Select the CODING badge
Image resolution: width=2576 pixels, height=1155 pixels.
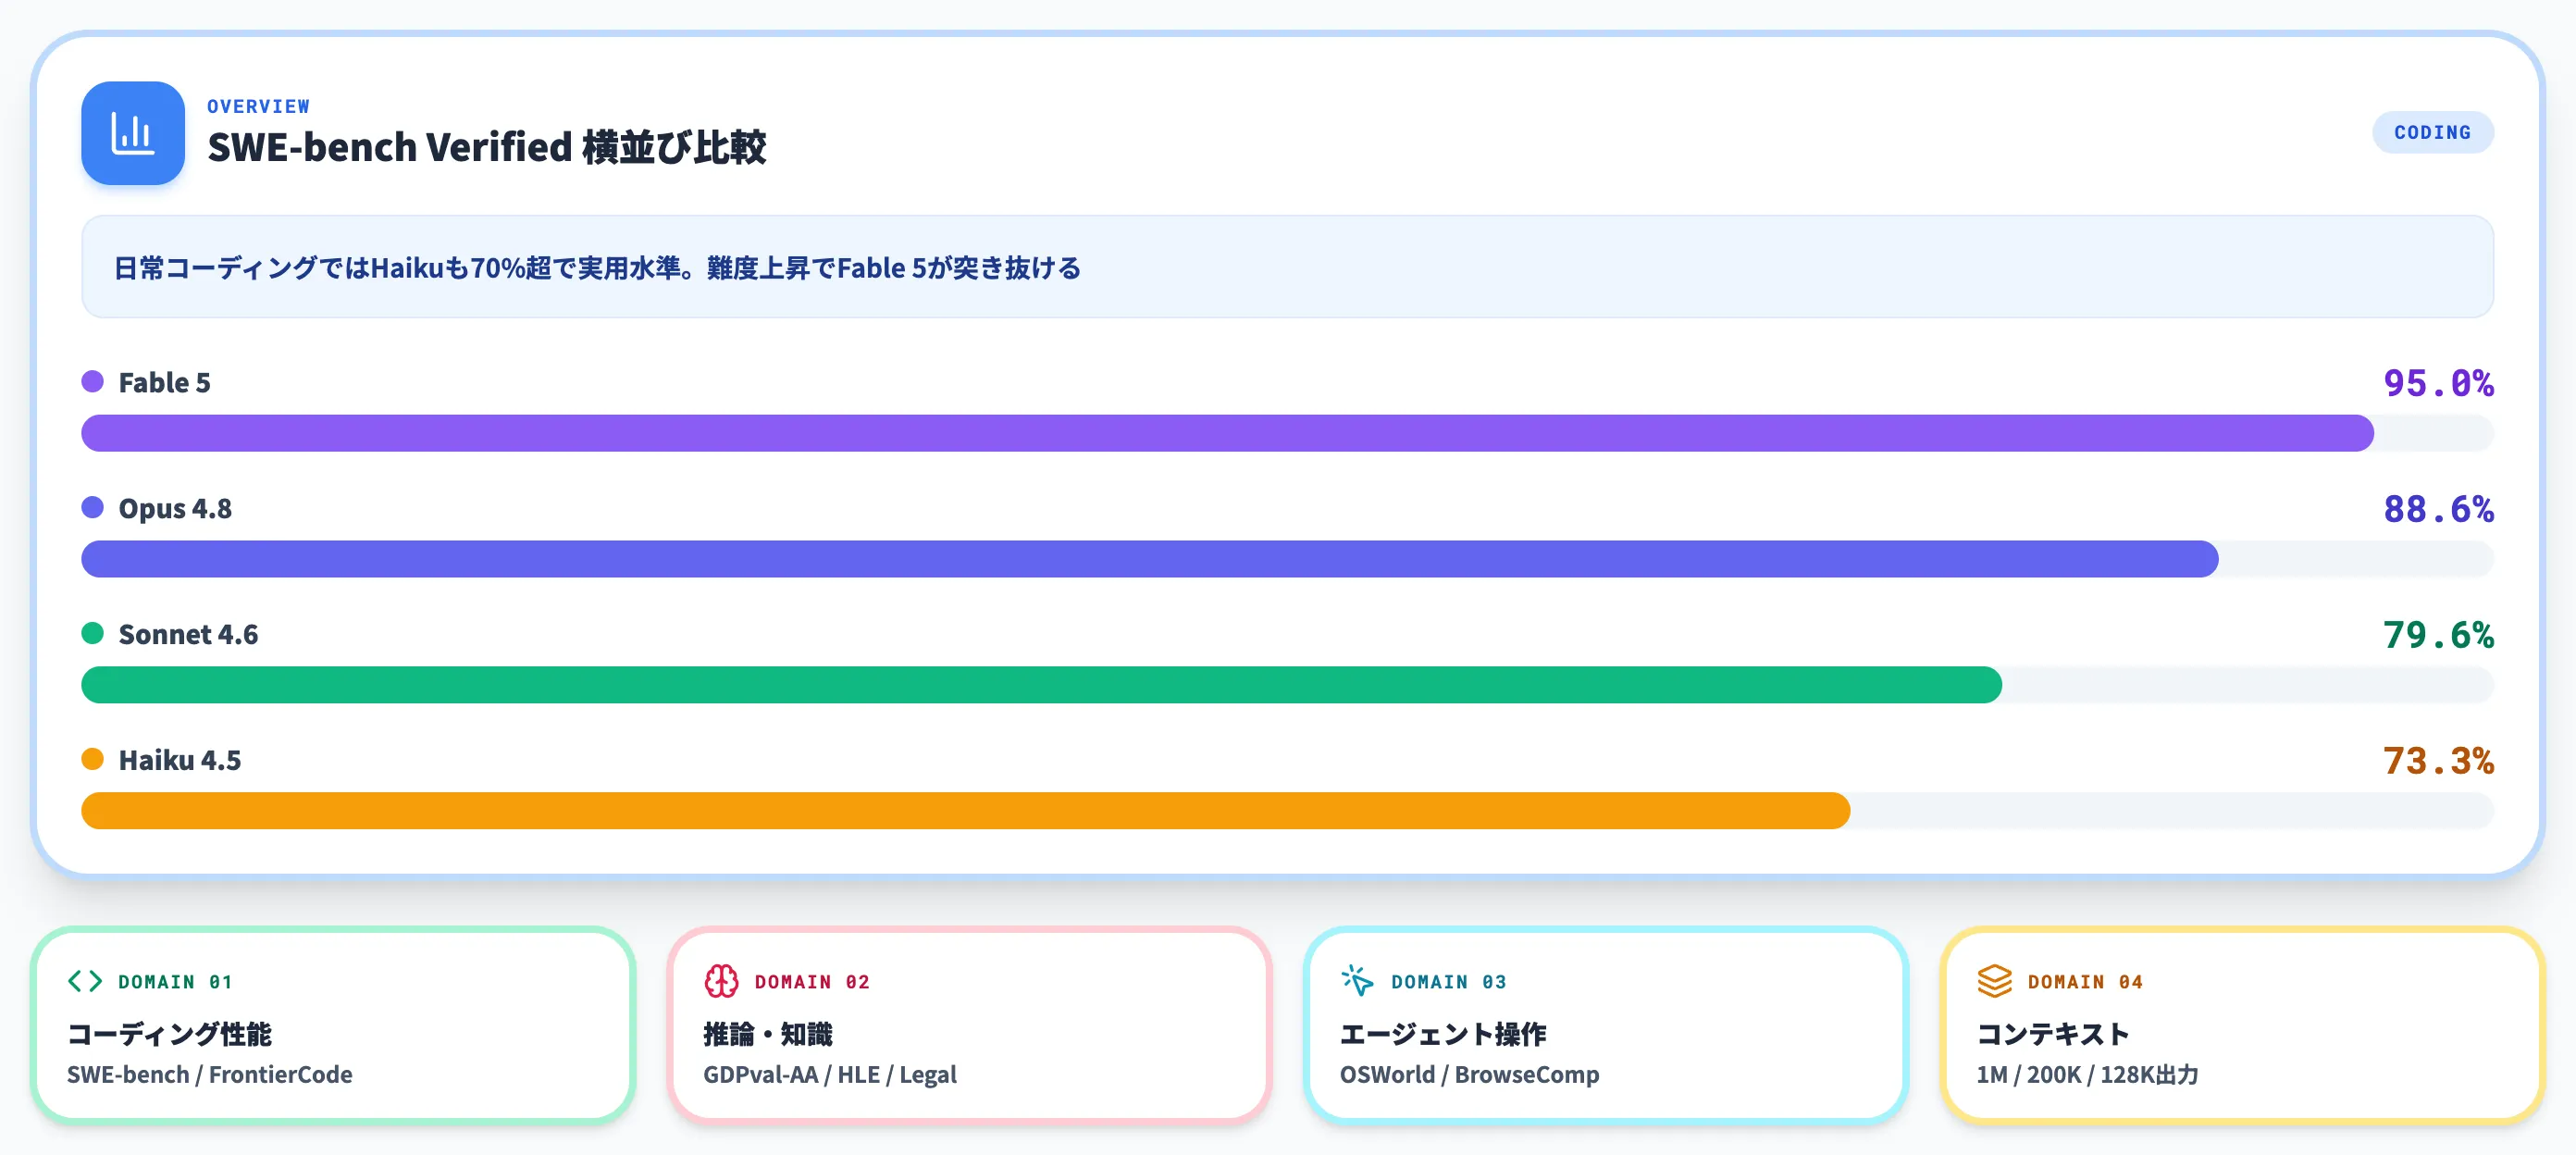coord(2432,133)
